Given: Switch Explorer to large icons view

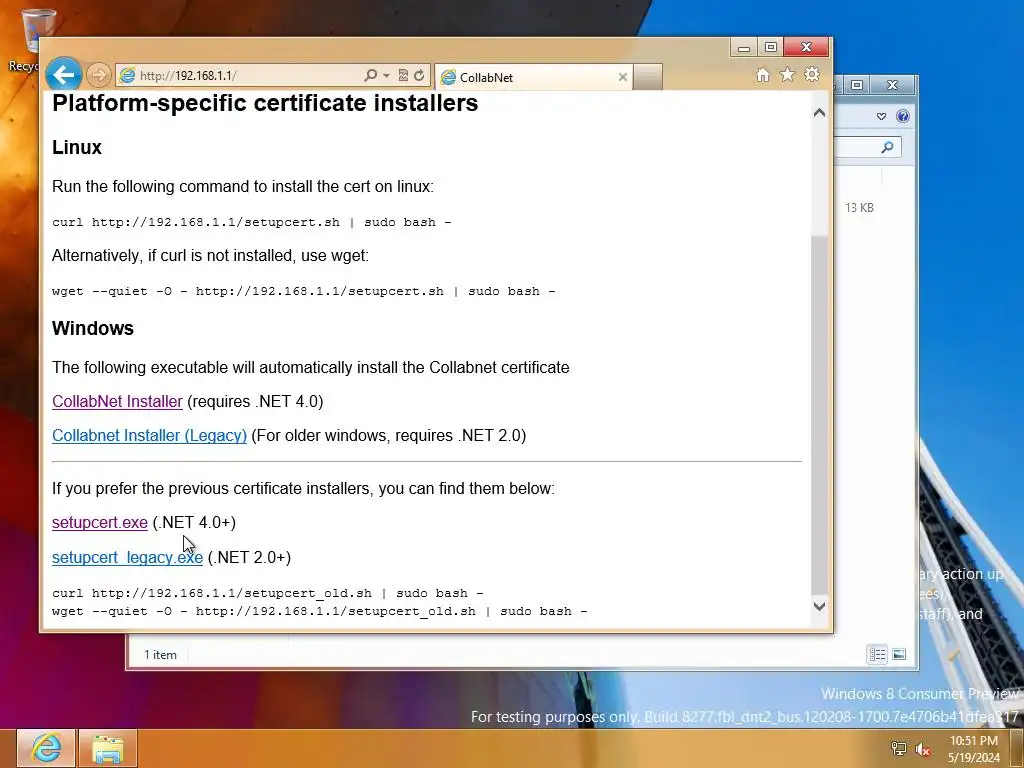Looking at the screenshot, I should pos(899,654).
